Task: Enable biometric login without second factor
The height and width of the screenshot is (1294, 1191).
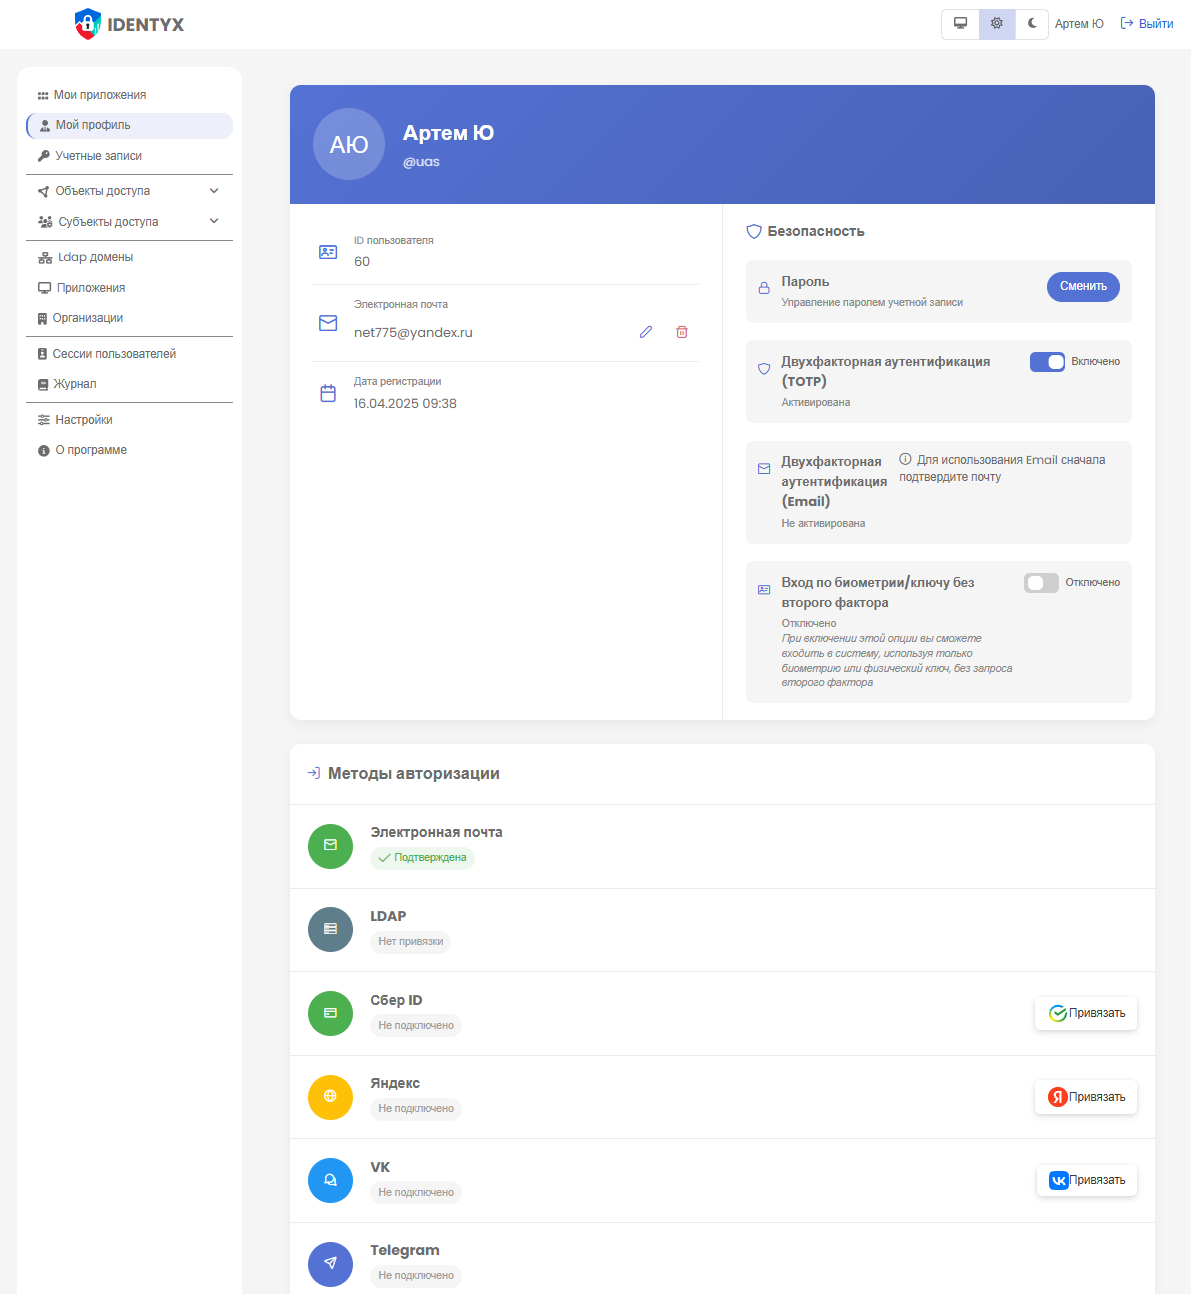Action: click(1041, 582)
